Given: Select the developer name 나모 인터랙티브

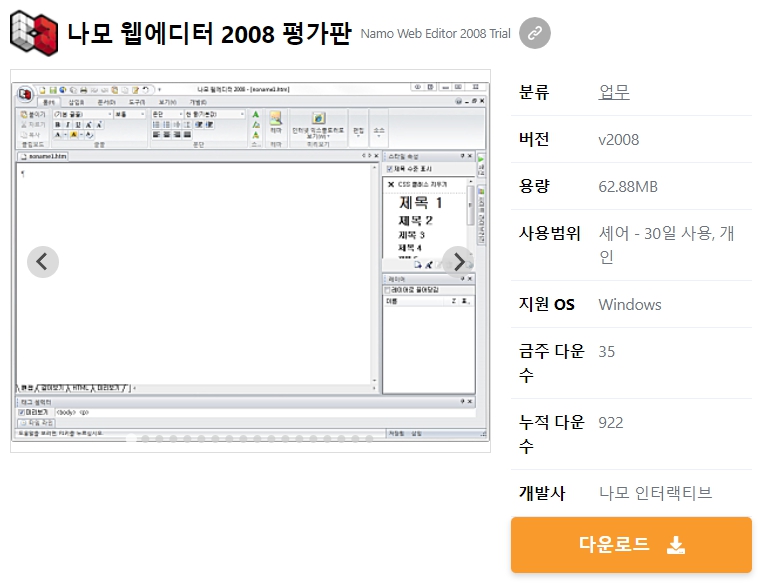Looking at the screenshot, I should [655, 493].
